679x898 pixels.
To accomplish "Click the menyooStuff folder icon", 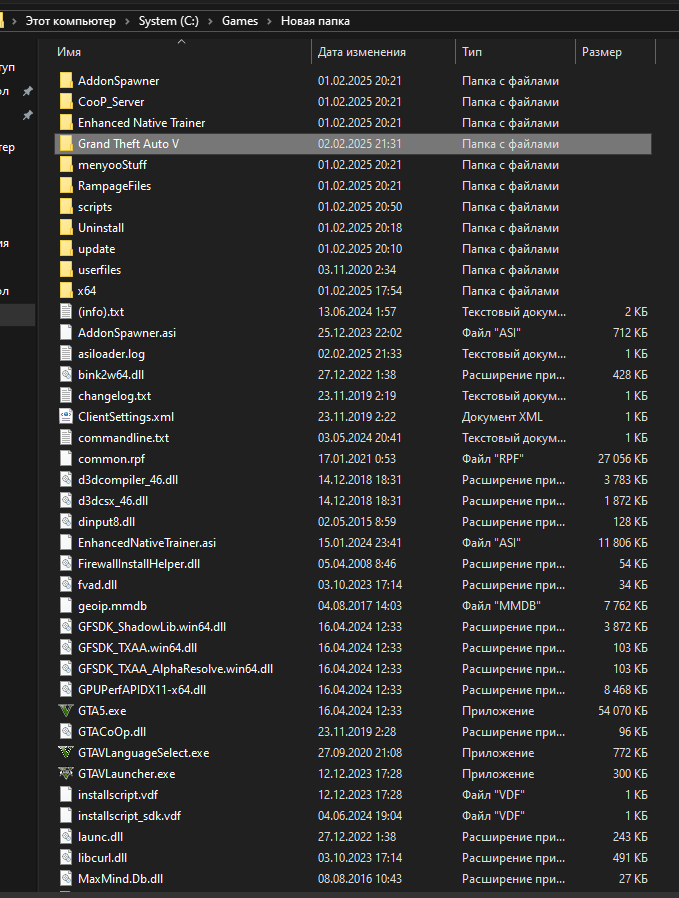I will click(66, 165).
